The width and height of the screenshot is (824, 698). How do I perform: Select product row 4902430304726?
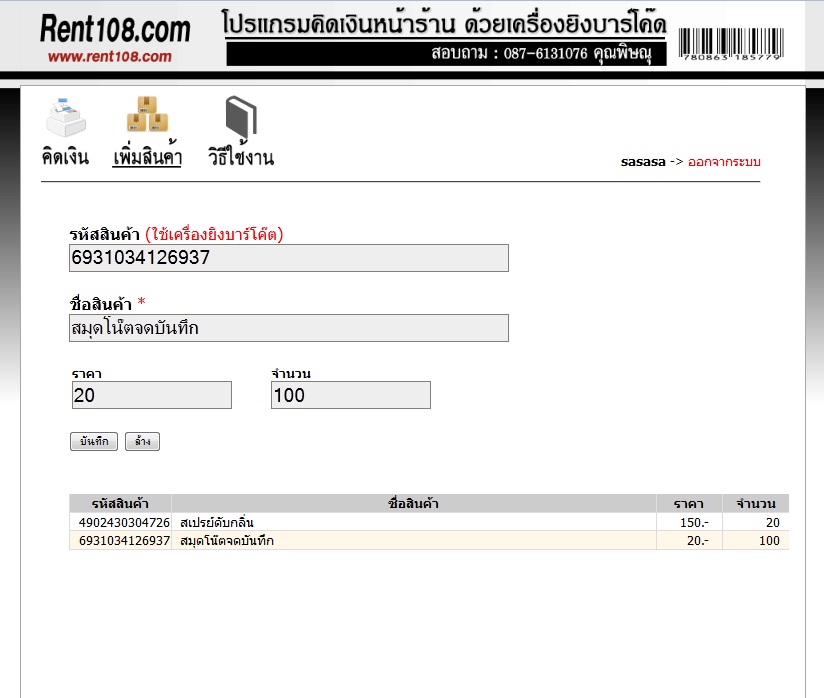[124, 522]
